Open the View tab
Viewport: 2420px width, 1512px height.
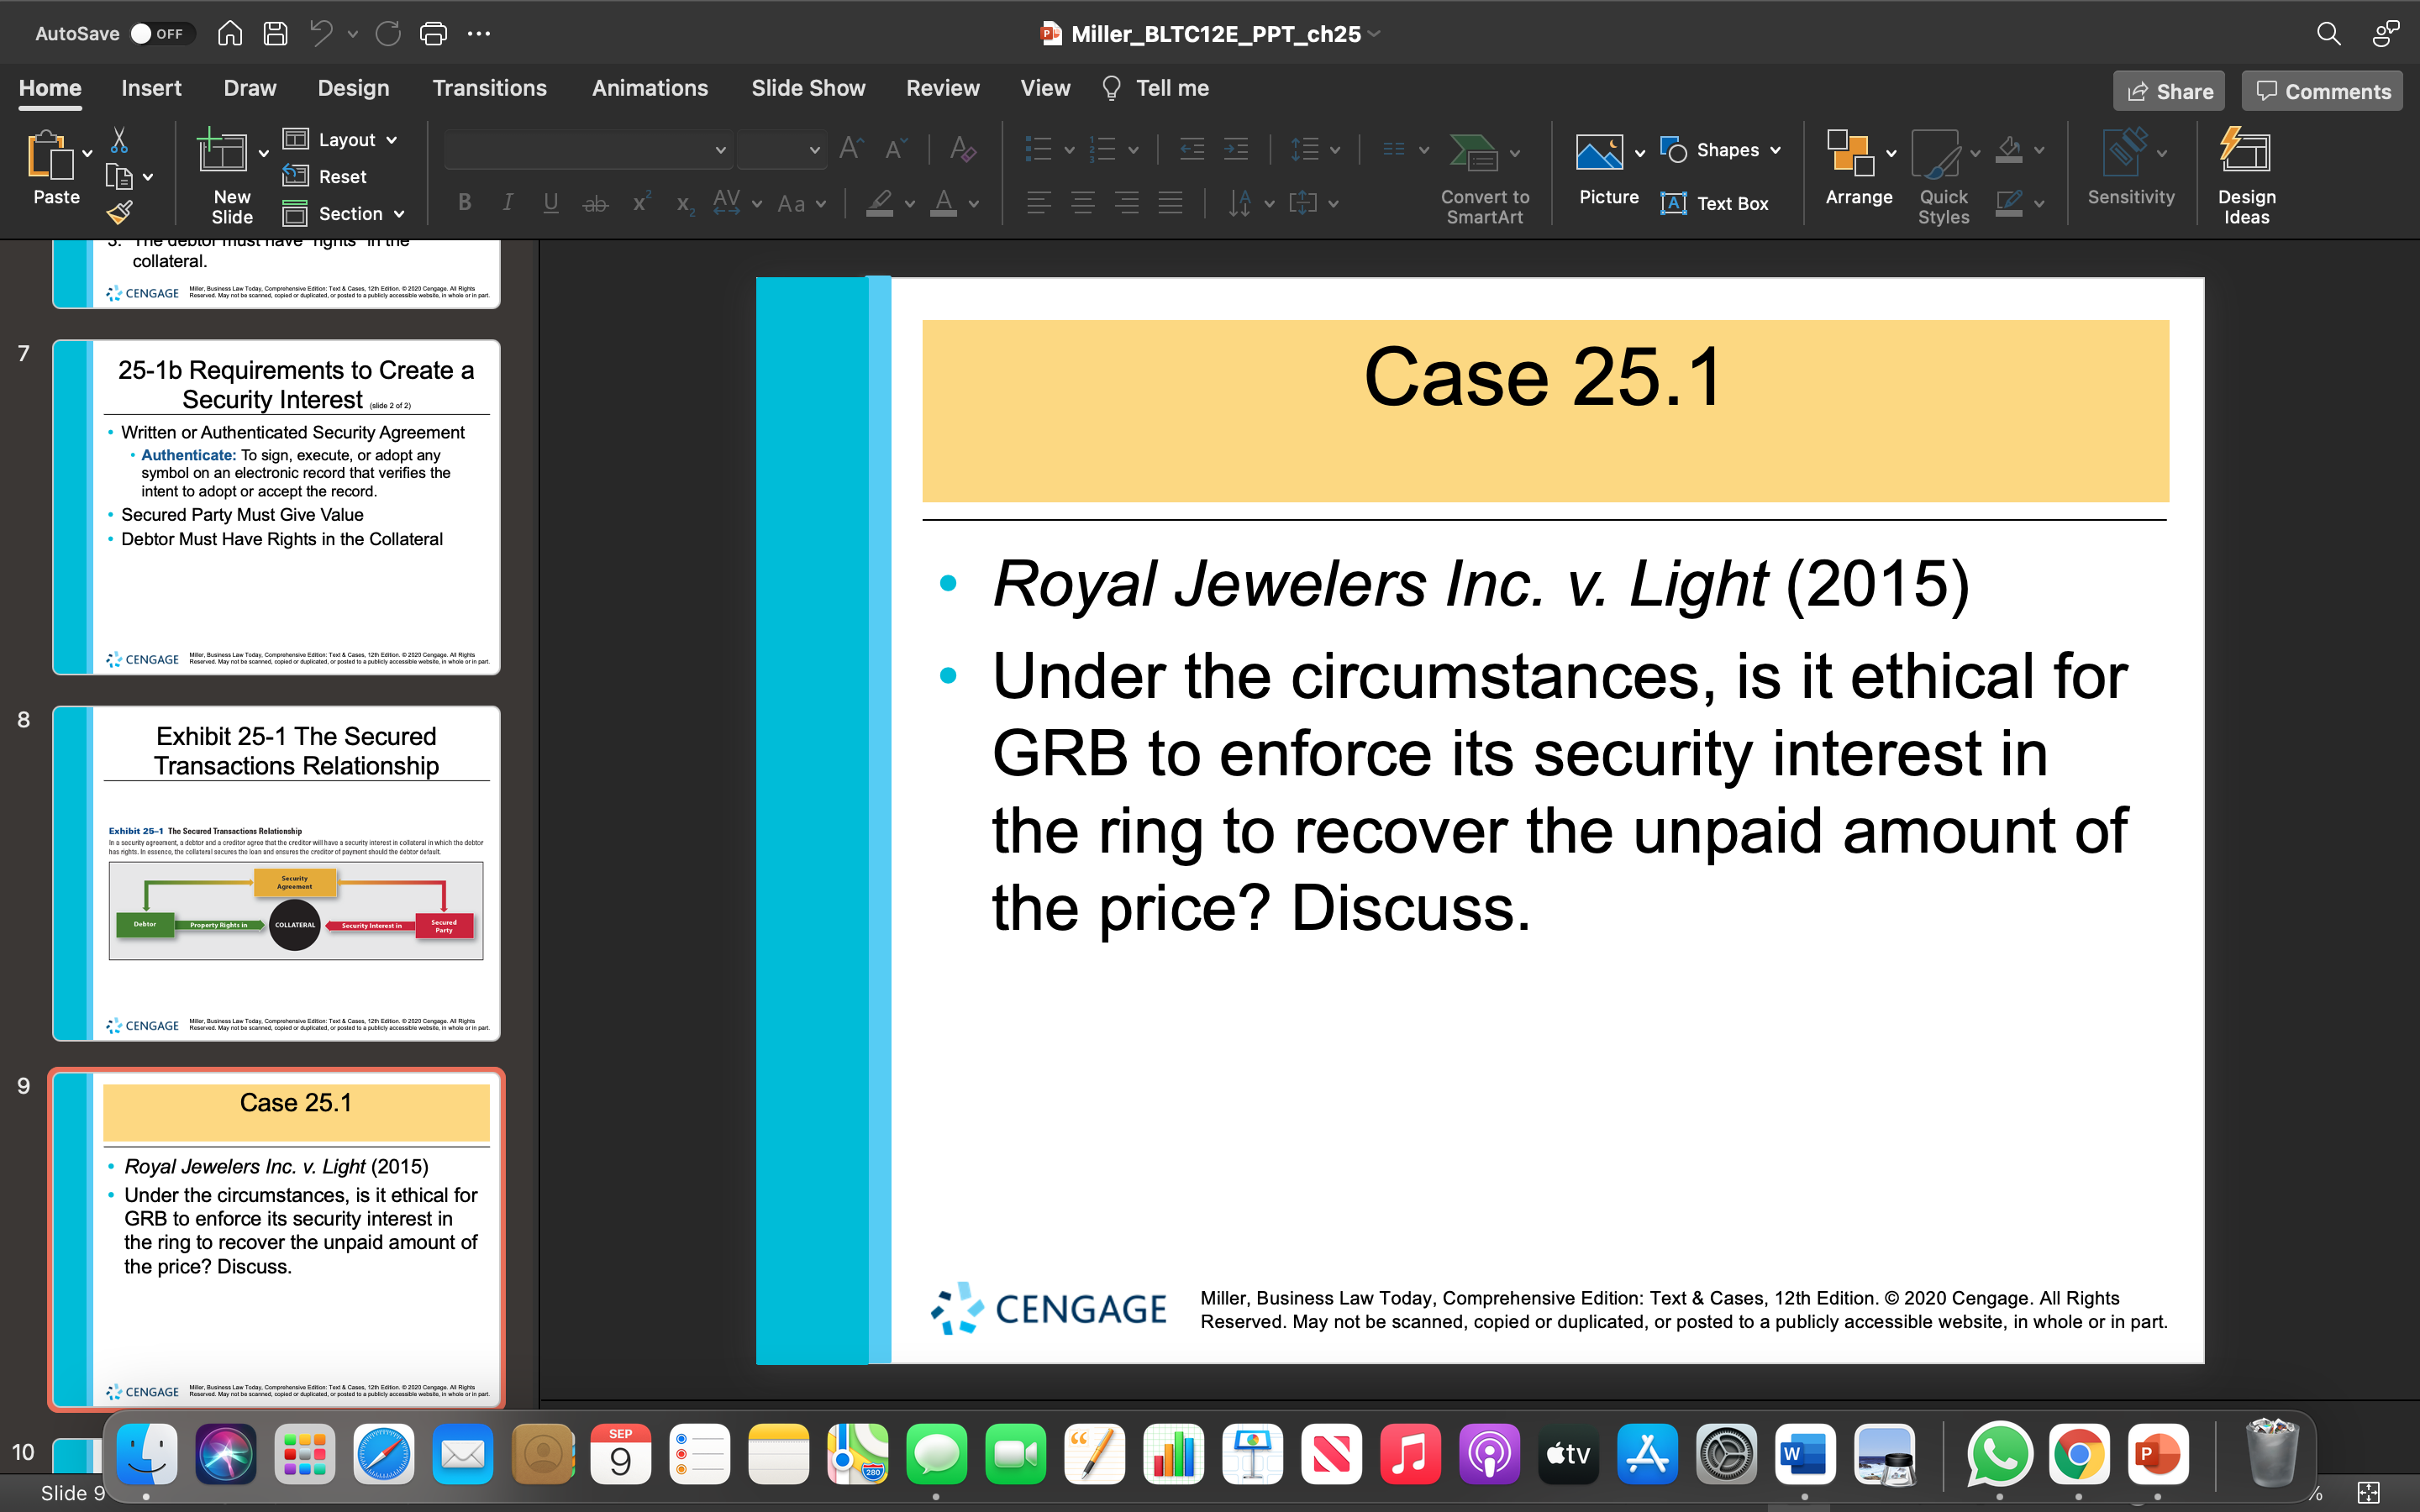(1045, 88)
